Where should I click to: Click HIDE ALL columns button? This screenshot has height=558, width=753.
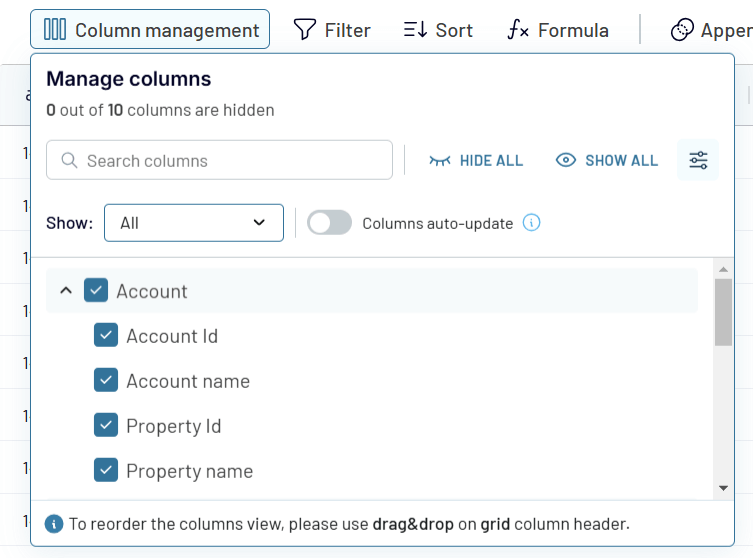476,160
